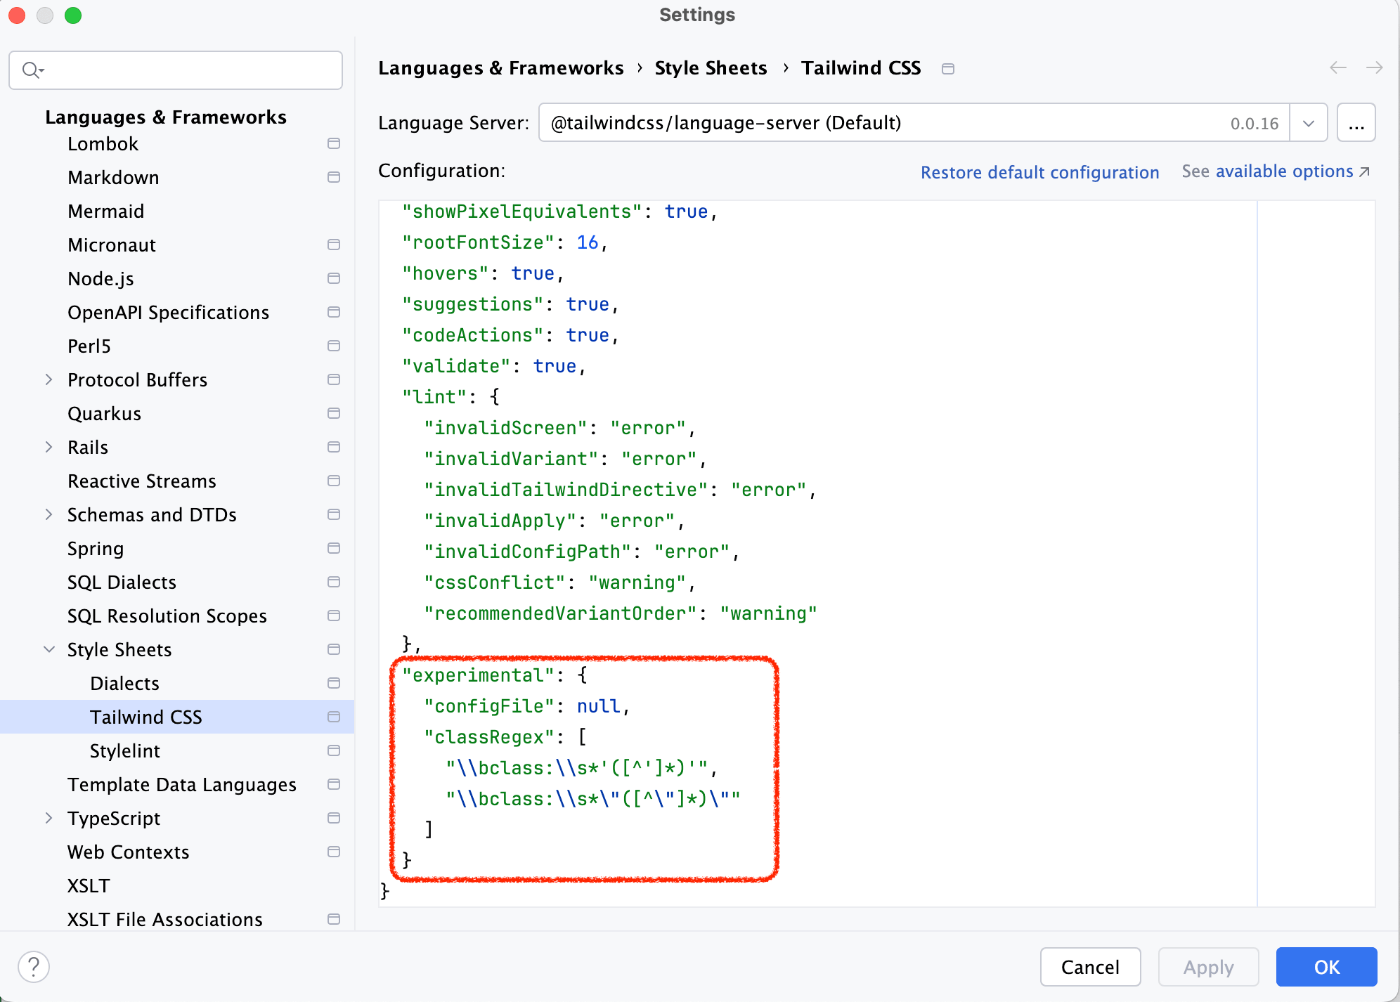
Task: Expand the Protocol Buffers tree node
Action: [49, 380]
